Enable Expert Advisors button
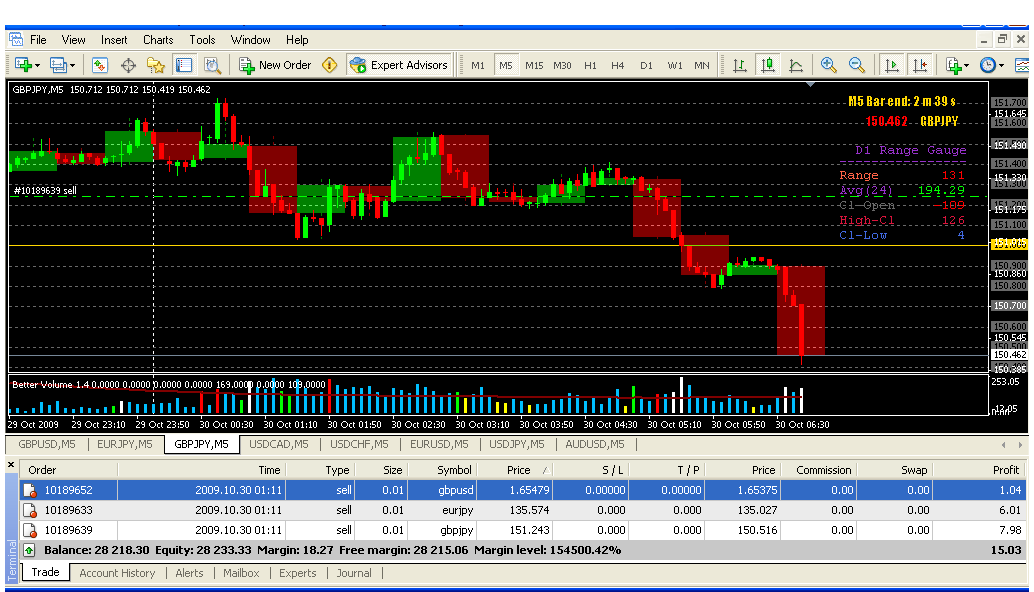The image size is (1034, 592). tap(398, 65)
